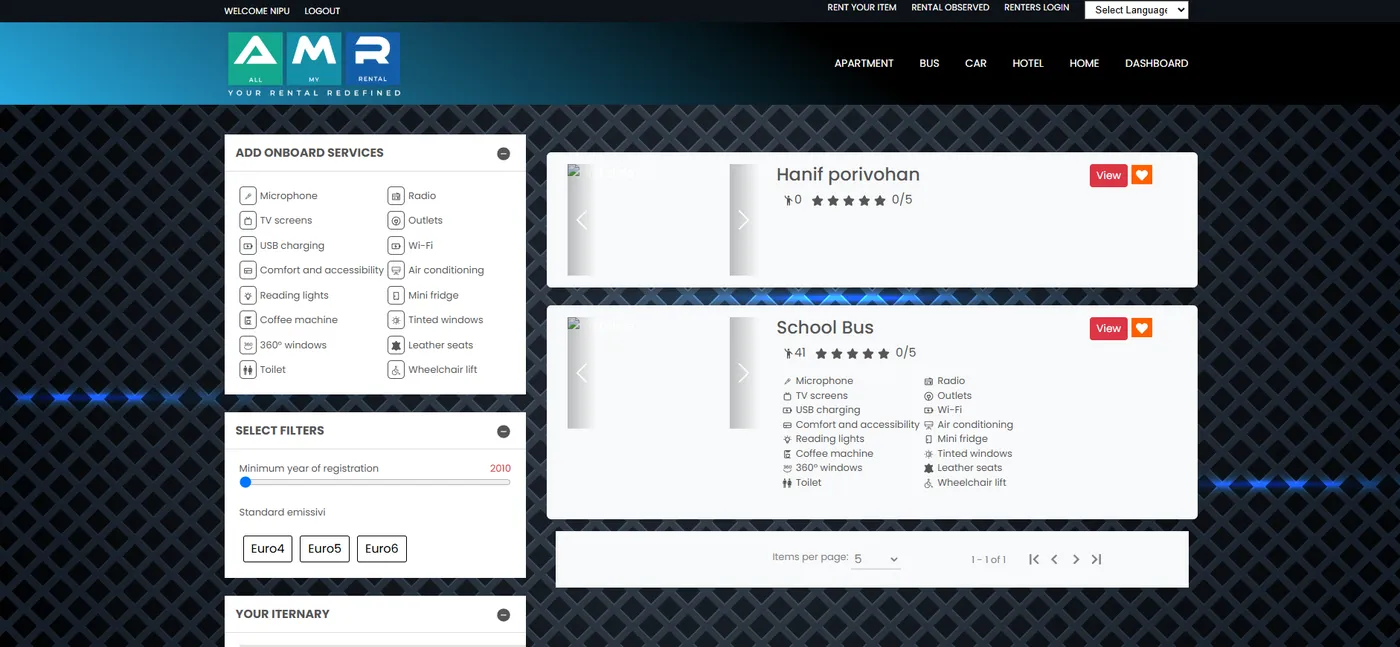
Task: Select the Wheelchair lift service icon
Action: point(396,370)
